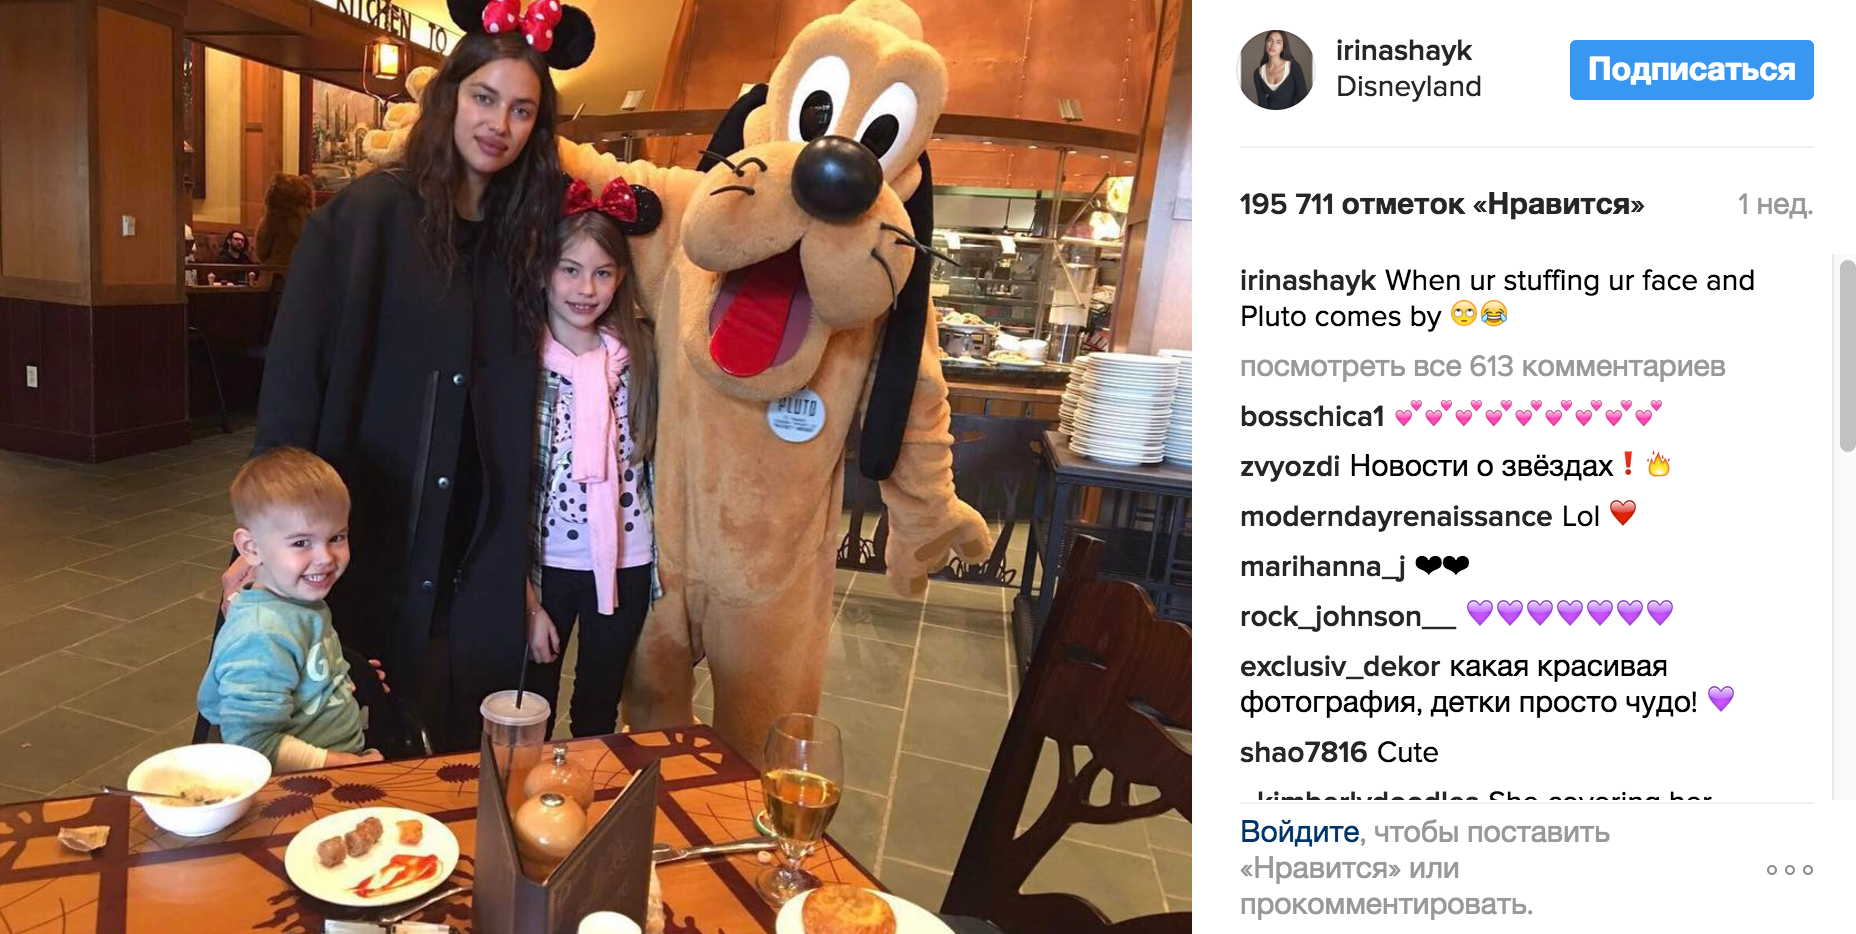Open the marihanna_j commenter profile

tap(1322, 566)
